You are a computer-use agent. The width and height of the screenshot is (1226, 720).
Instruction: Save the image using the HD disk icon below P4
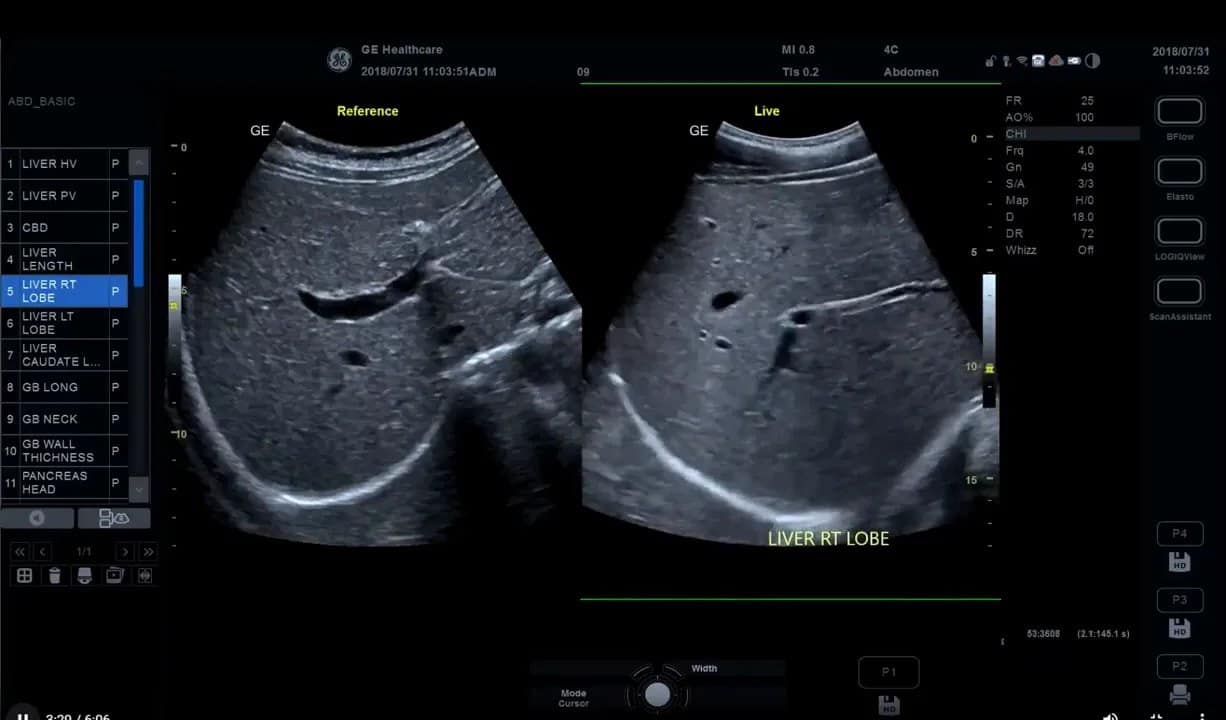(x=1179, y=563)
